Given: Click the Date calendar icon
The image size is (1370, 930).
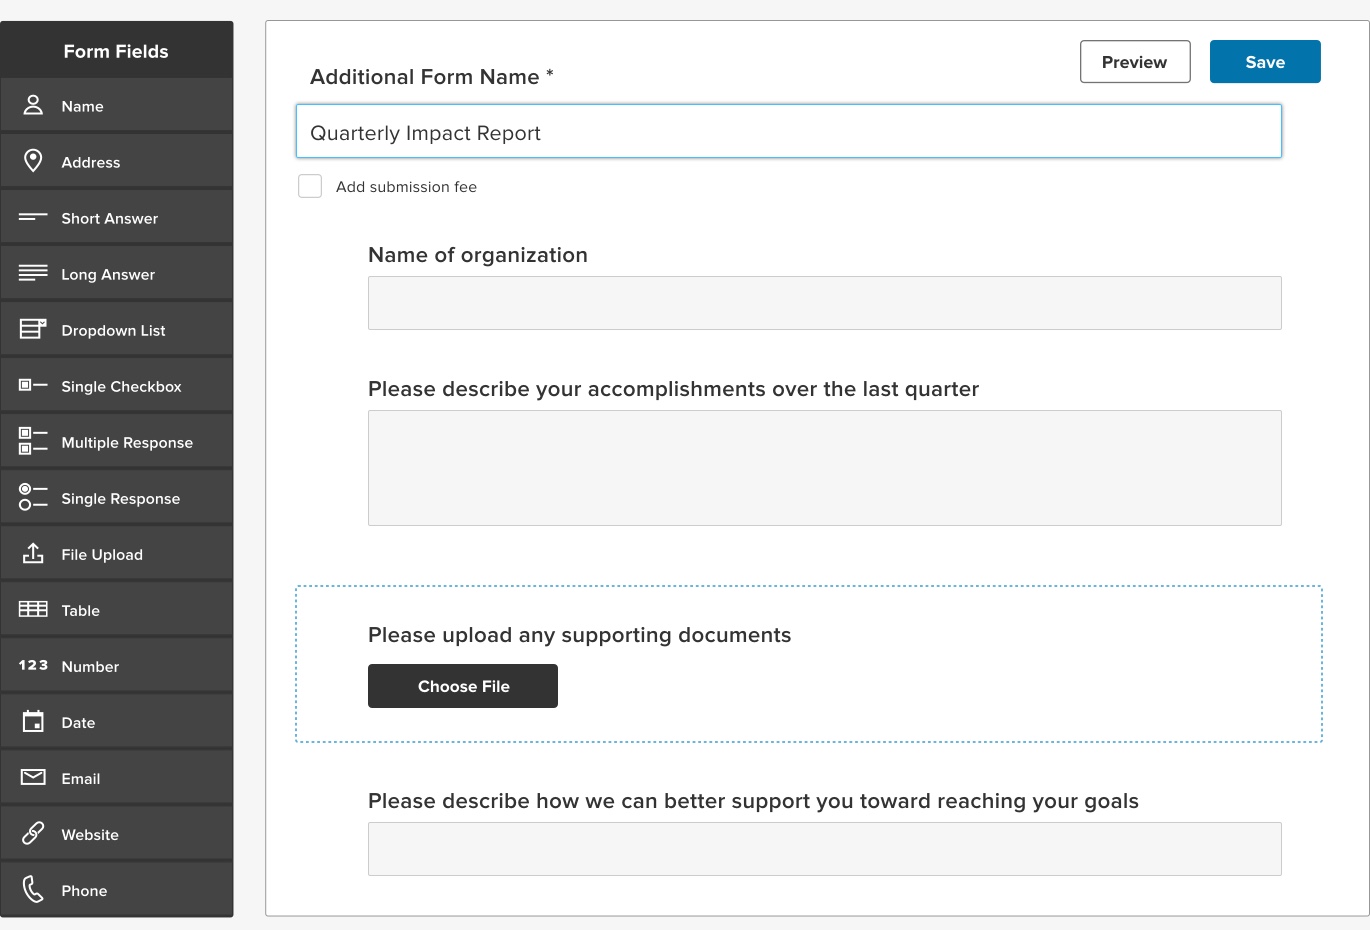Looking at the screenshot, I should click(x=33, y=721).
